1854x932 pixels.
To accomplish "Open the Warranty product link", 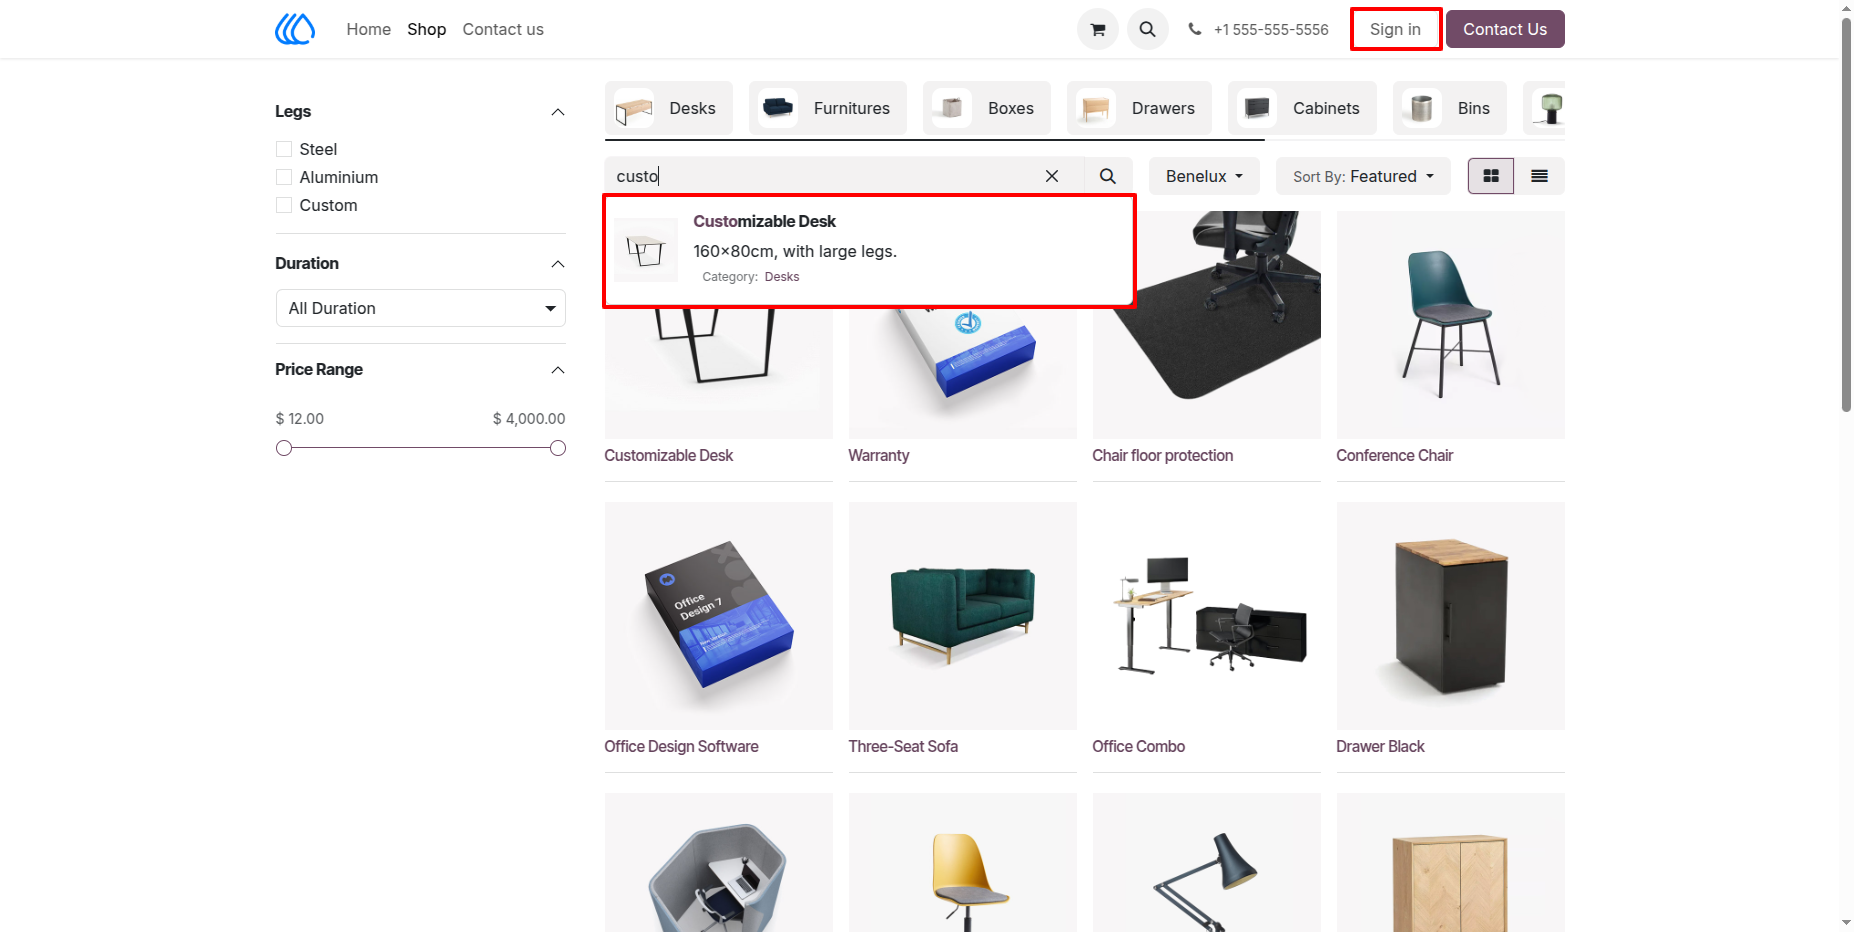I will (878, 455).
